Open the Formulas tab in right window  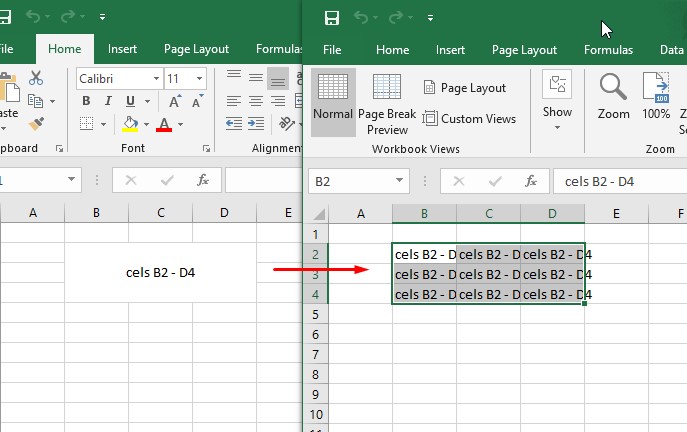point(608,50)
